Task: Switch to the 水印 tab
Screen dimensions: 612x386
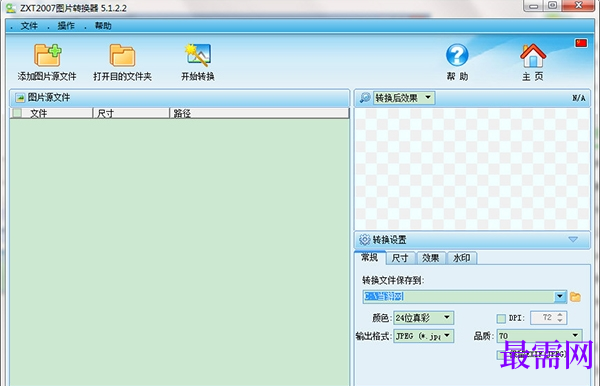Action: 462,258
